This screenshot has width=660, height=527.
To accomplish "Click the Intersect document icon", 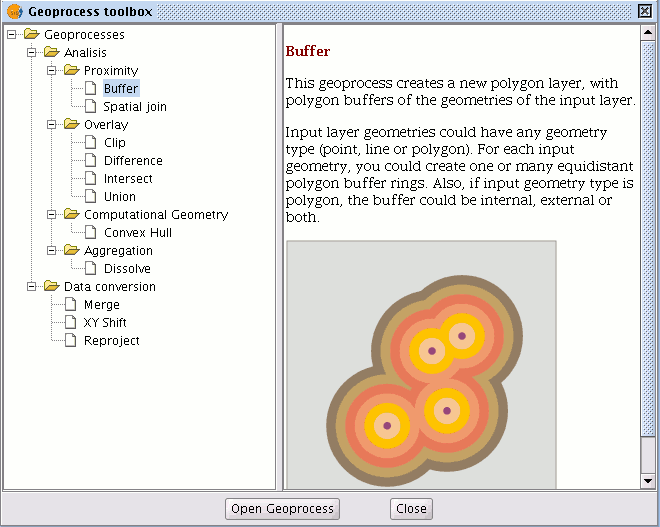I will click(91, 178).
